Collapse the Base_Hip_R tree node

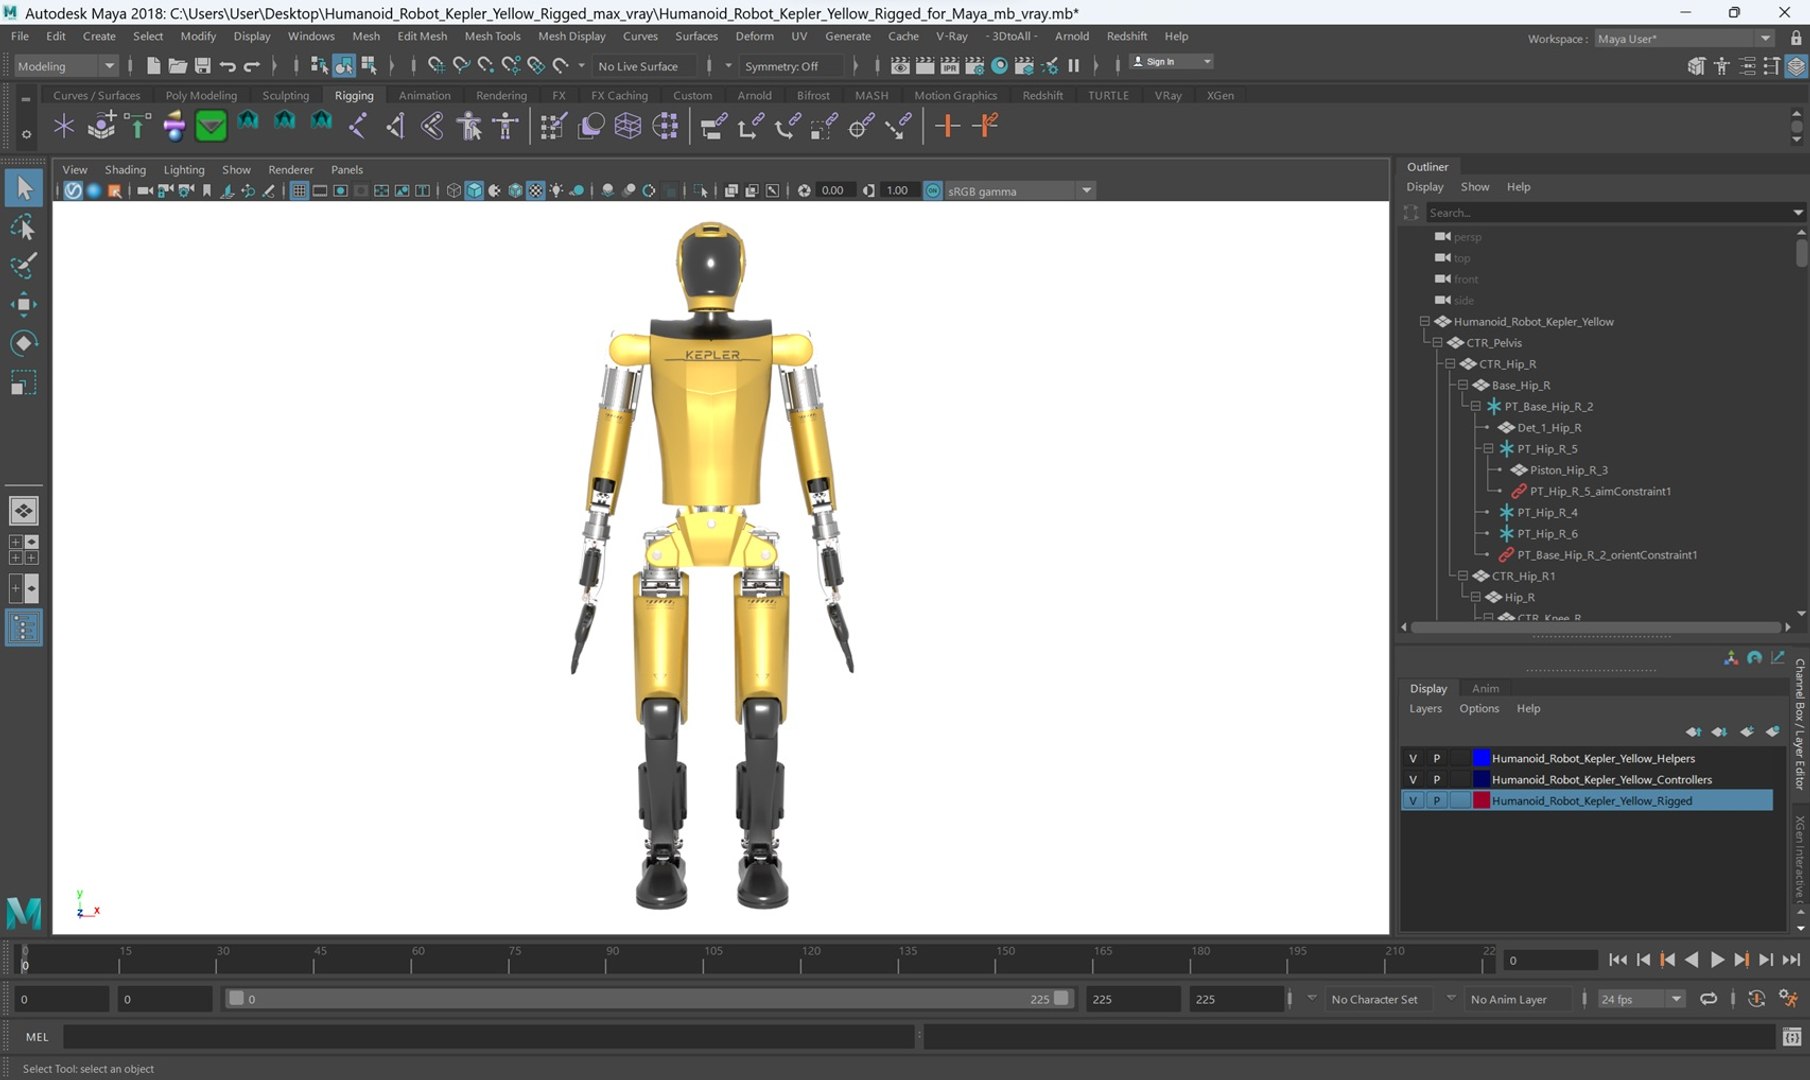coord(1463,385)
